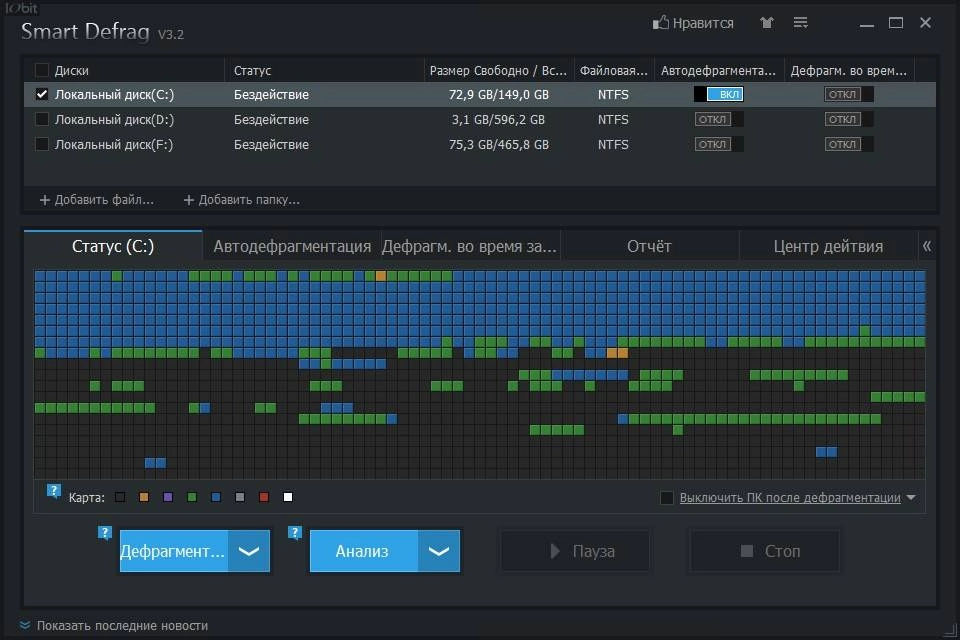
Task: Enable boot-time defrag toggle for disk D:
Action: tap(849, 119)
